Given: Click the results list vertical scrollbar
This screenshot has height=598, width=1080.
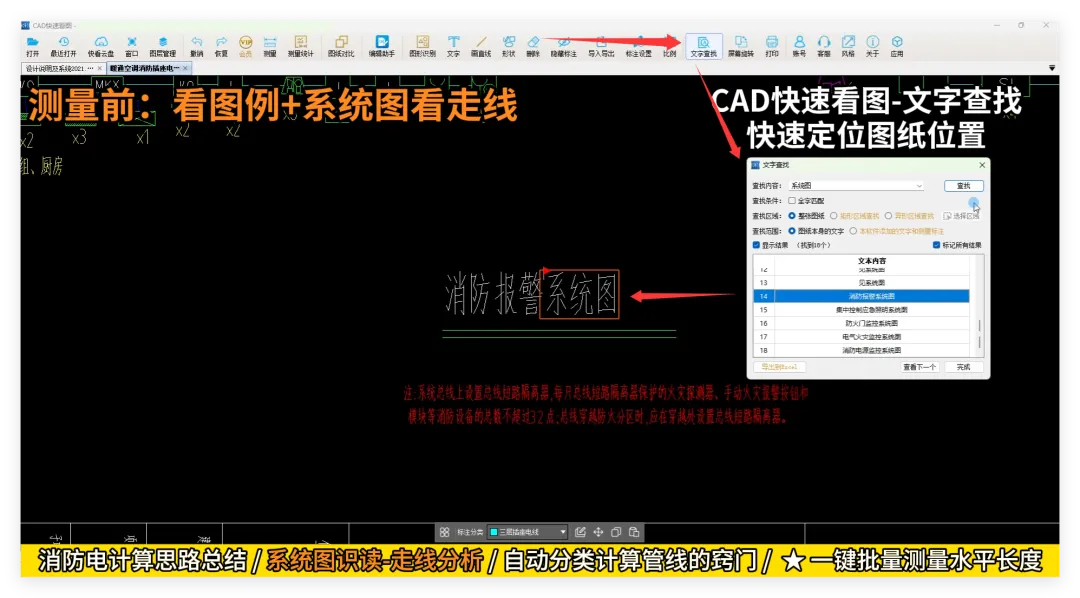Looking at the screenshot, I should (979, 334).
